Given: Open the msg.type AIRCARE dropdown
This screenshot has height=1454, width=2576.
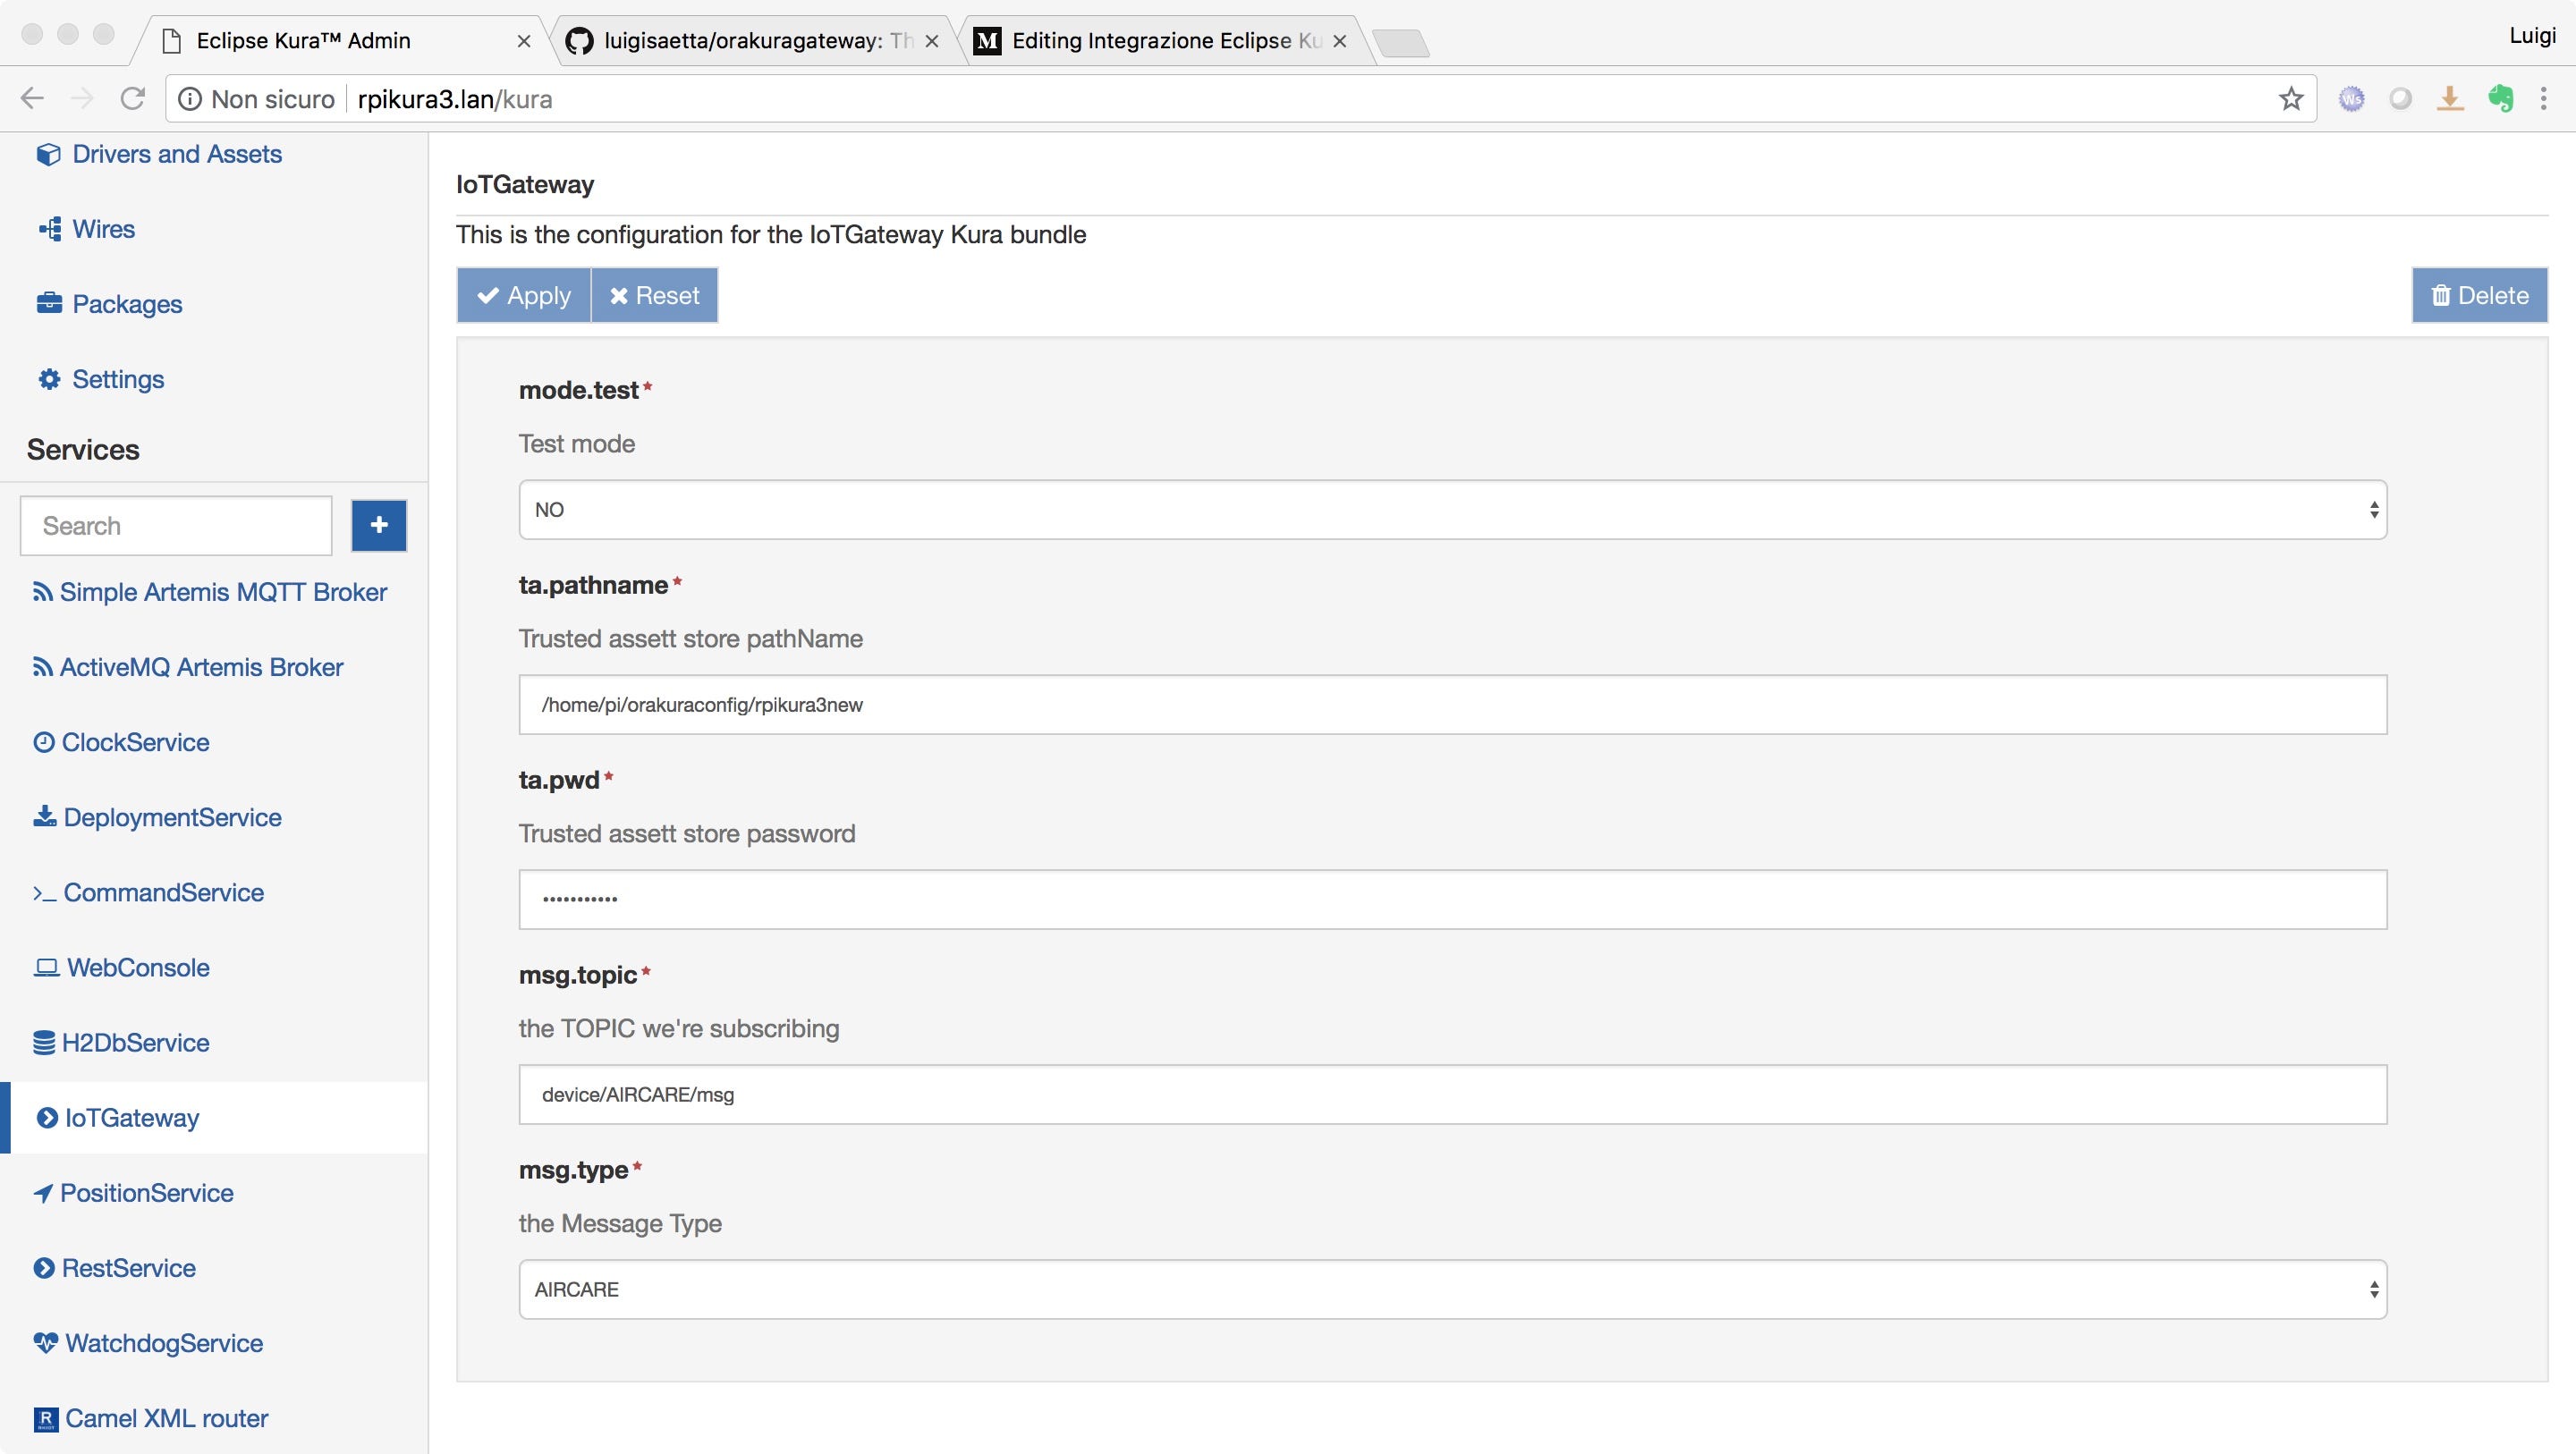Looking at the screenshot, I should [1452, 1289].
